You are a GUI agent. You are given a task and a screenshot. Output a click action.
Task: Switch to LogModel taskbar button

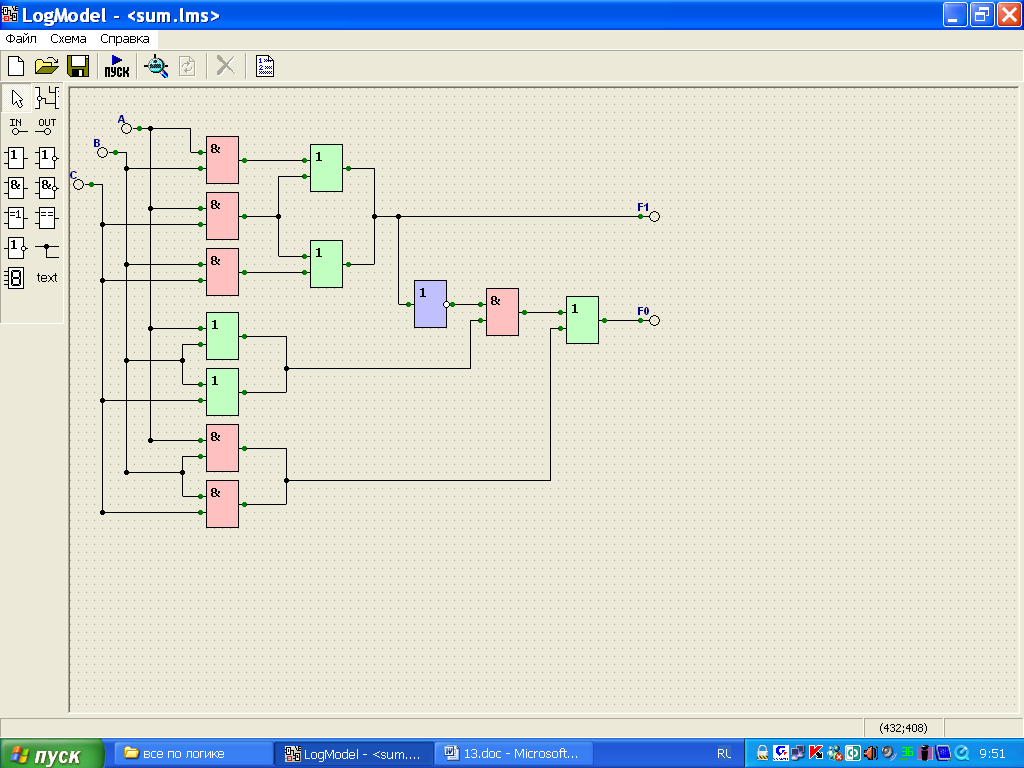(355, 754)
